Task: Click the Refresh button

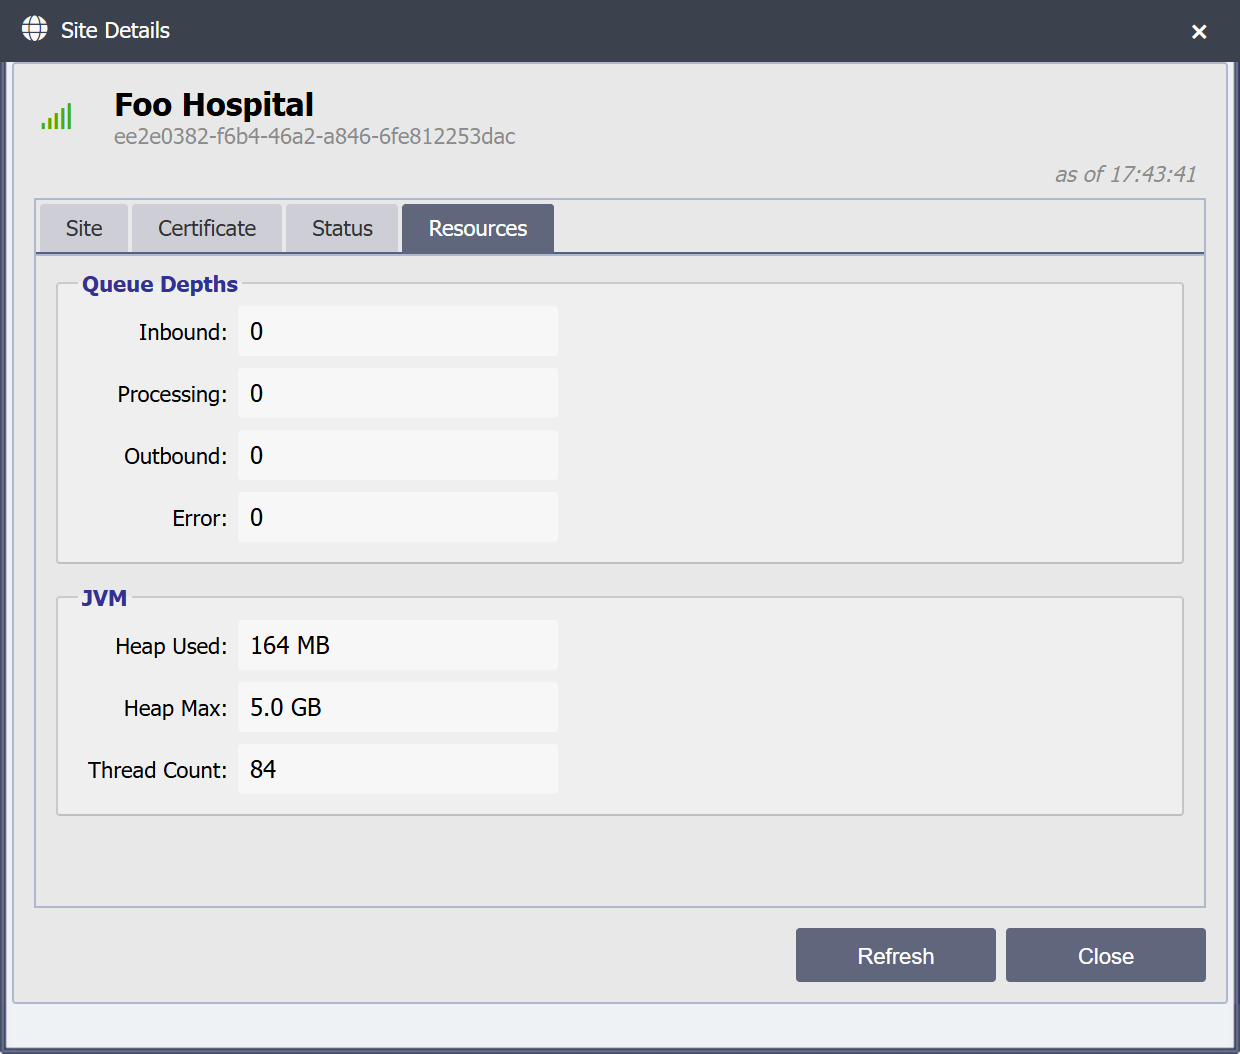Action: pos(896,955)
